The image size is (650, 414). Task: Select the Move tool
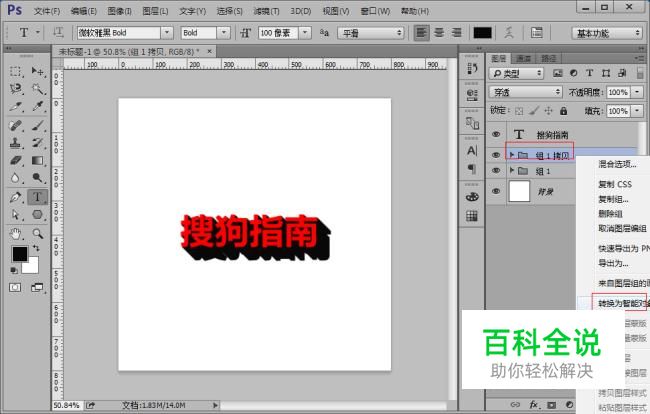click(38, 71)
